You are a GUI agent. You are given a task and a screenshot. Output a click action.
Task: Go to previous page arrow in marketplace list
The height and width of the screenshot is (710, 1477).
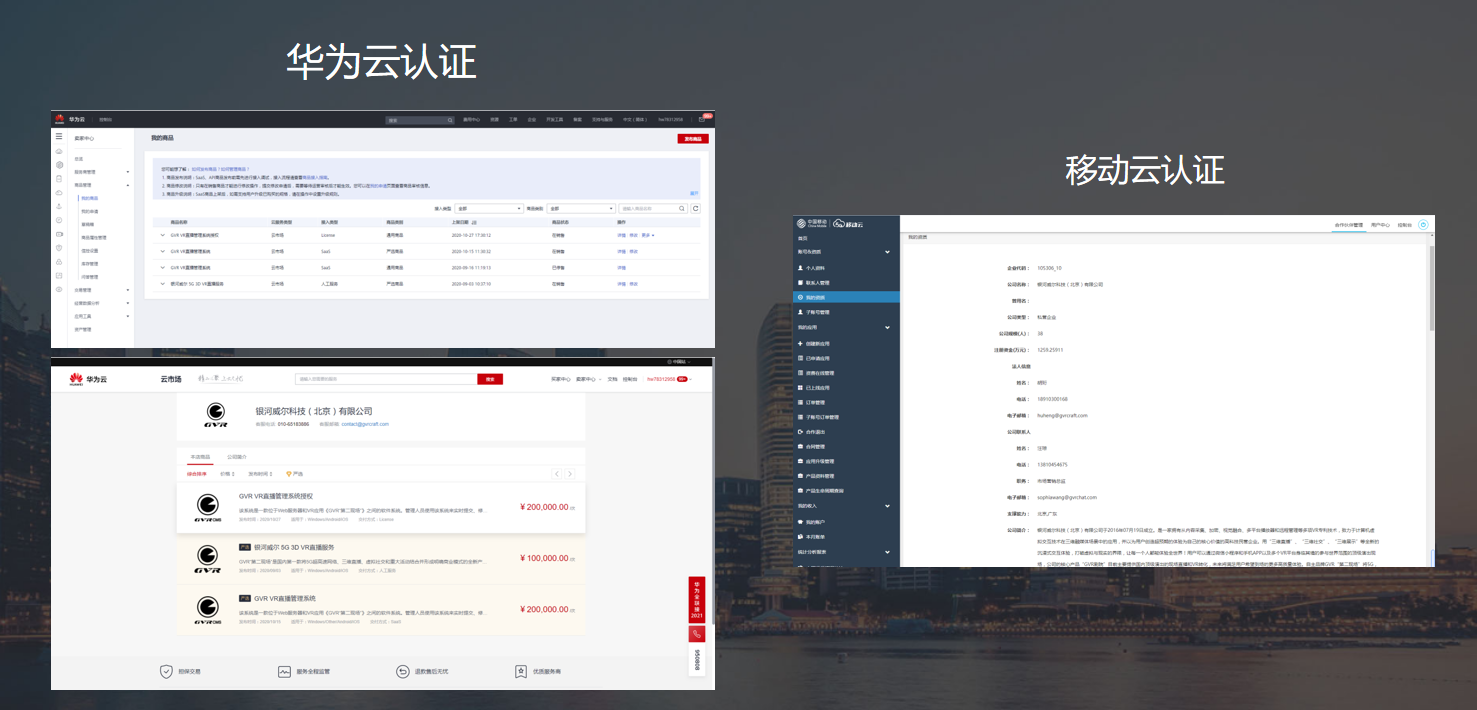point(558,473)
